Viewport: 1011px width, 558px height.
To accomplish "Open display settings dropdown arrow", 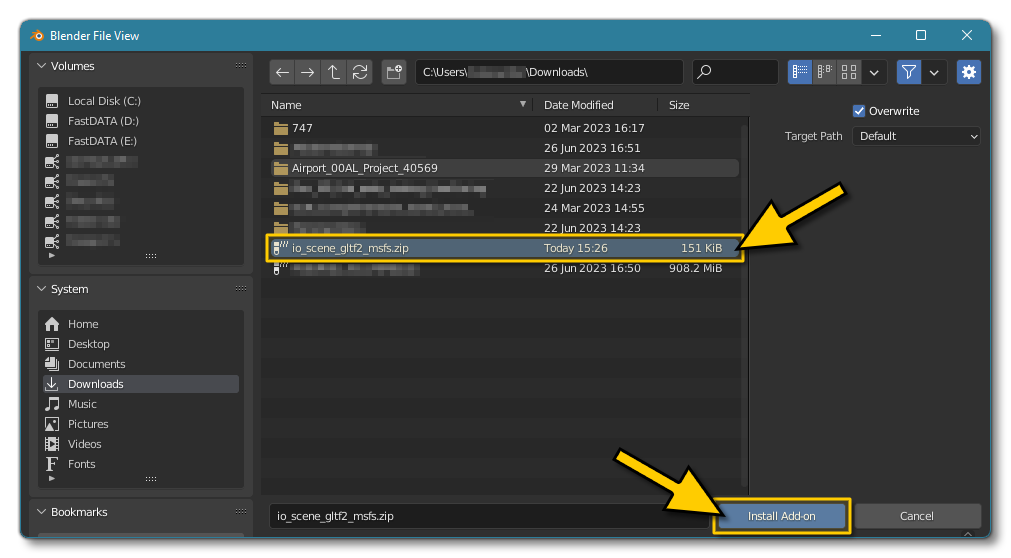I will (x=874, y=72).
